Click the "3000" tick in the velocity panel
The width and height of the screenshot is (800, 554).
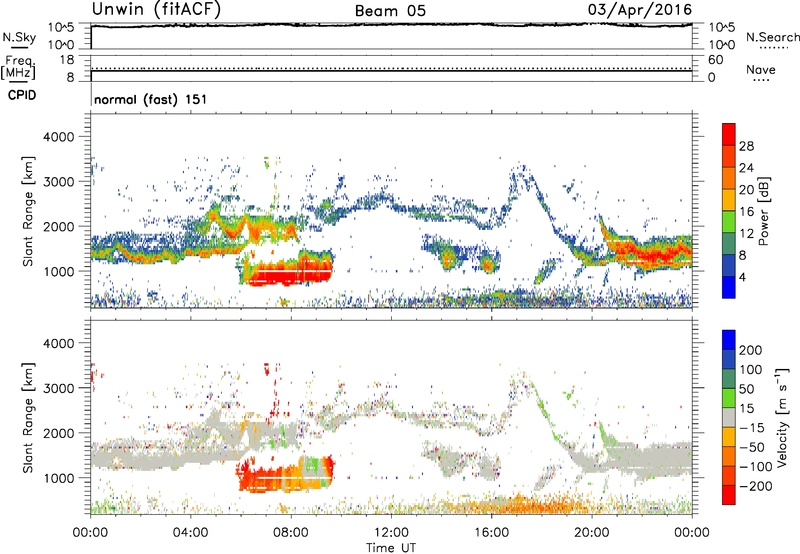[x=59, y=389]
